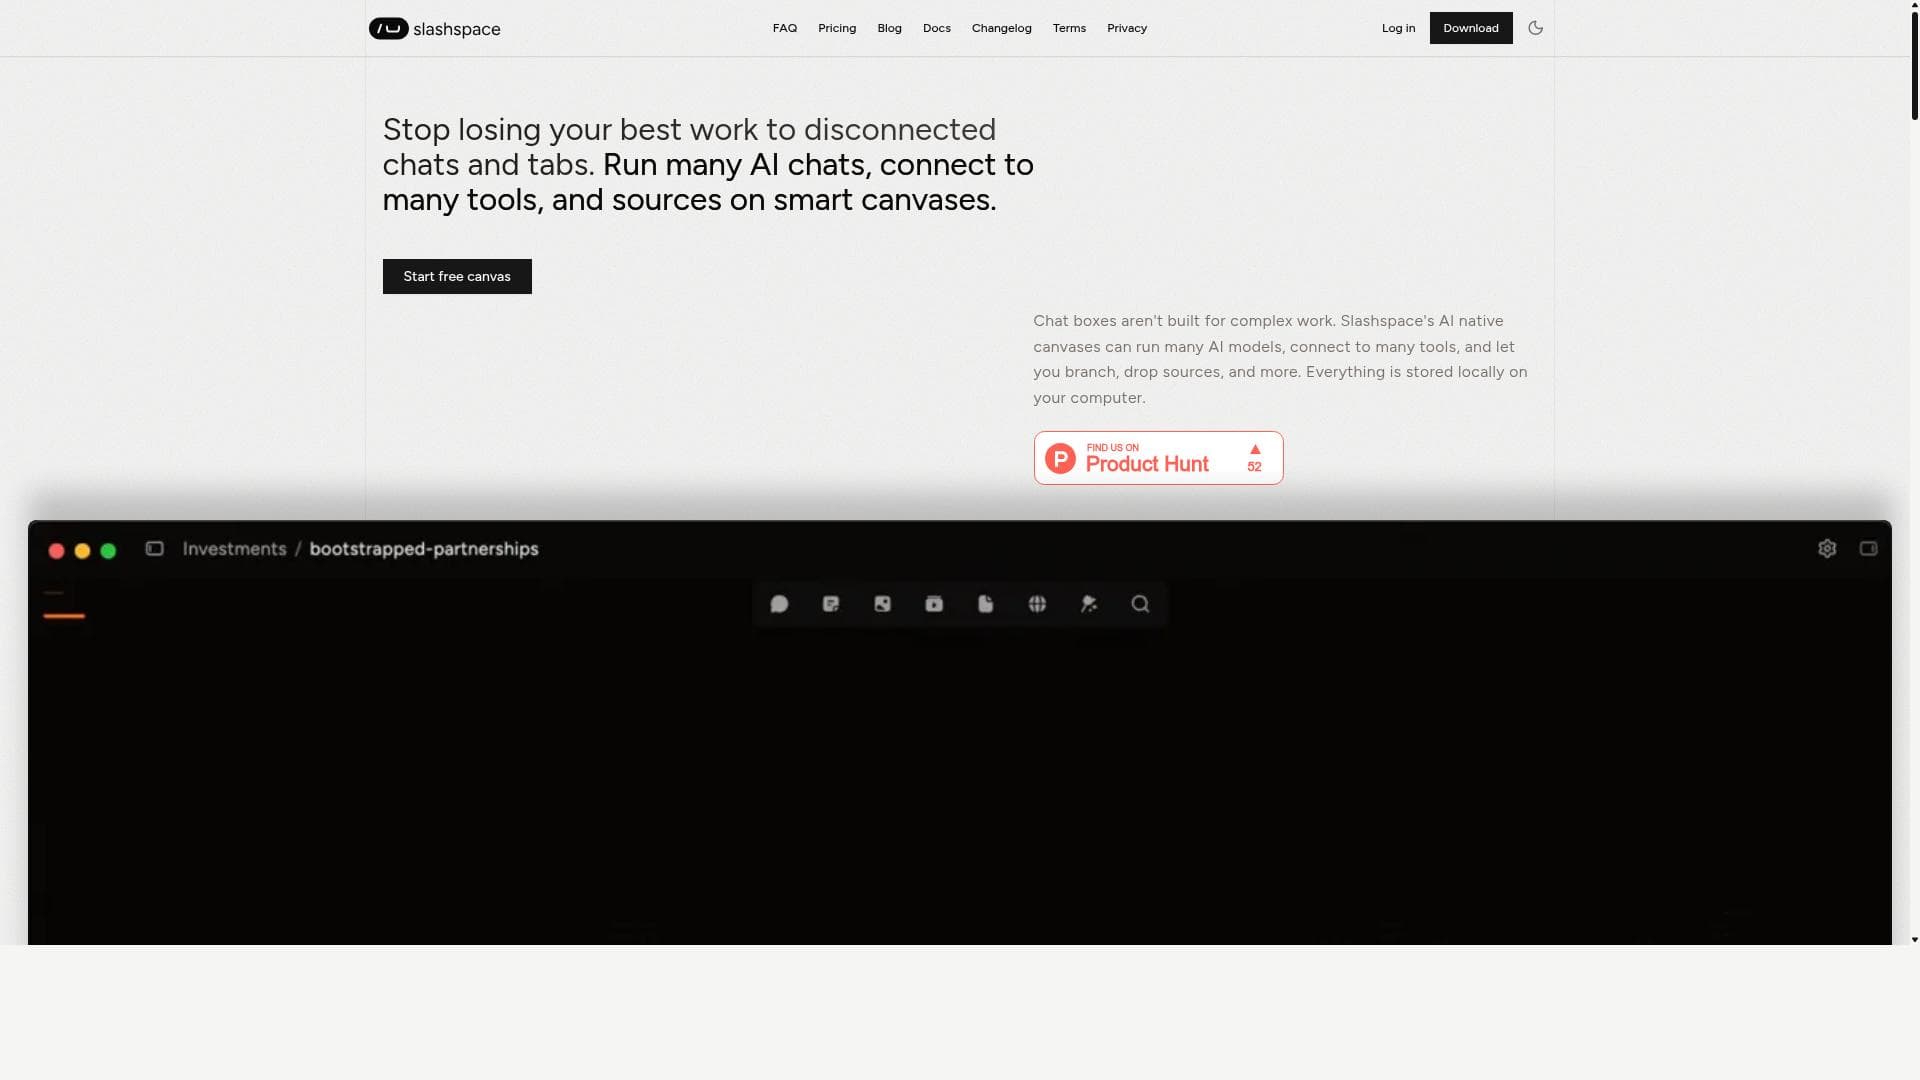Open the Pricing page
This screenshot has height=1080, width=1920.
837,28
